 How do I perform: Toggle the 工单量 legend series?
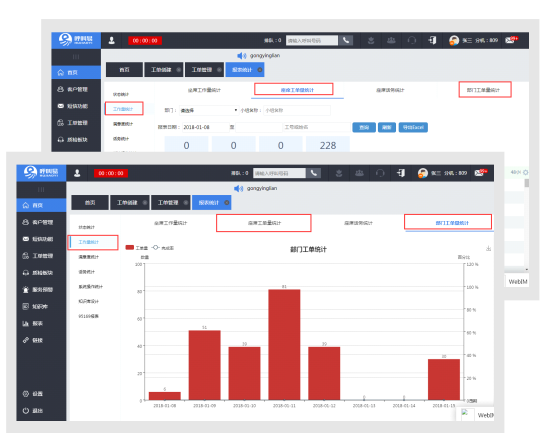(x=137, y=248)
